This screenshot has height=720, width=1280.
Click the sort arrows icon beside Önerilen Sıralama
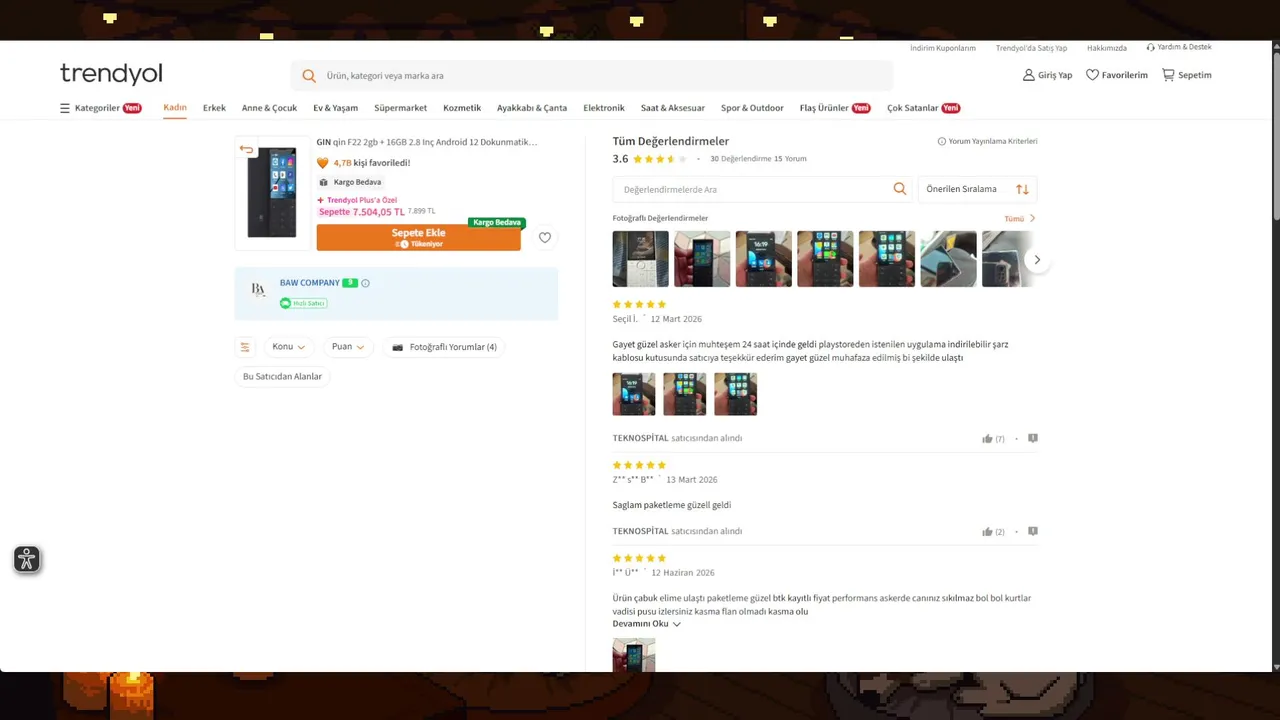click(1022, 189)
